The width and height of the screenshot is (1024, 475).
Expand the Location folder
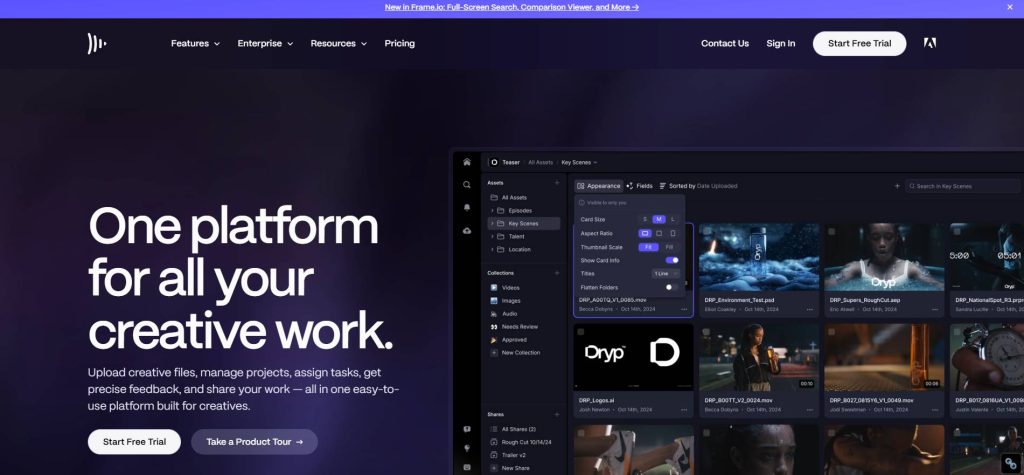[x=492, y=250]
